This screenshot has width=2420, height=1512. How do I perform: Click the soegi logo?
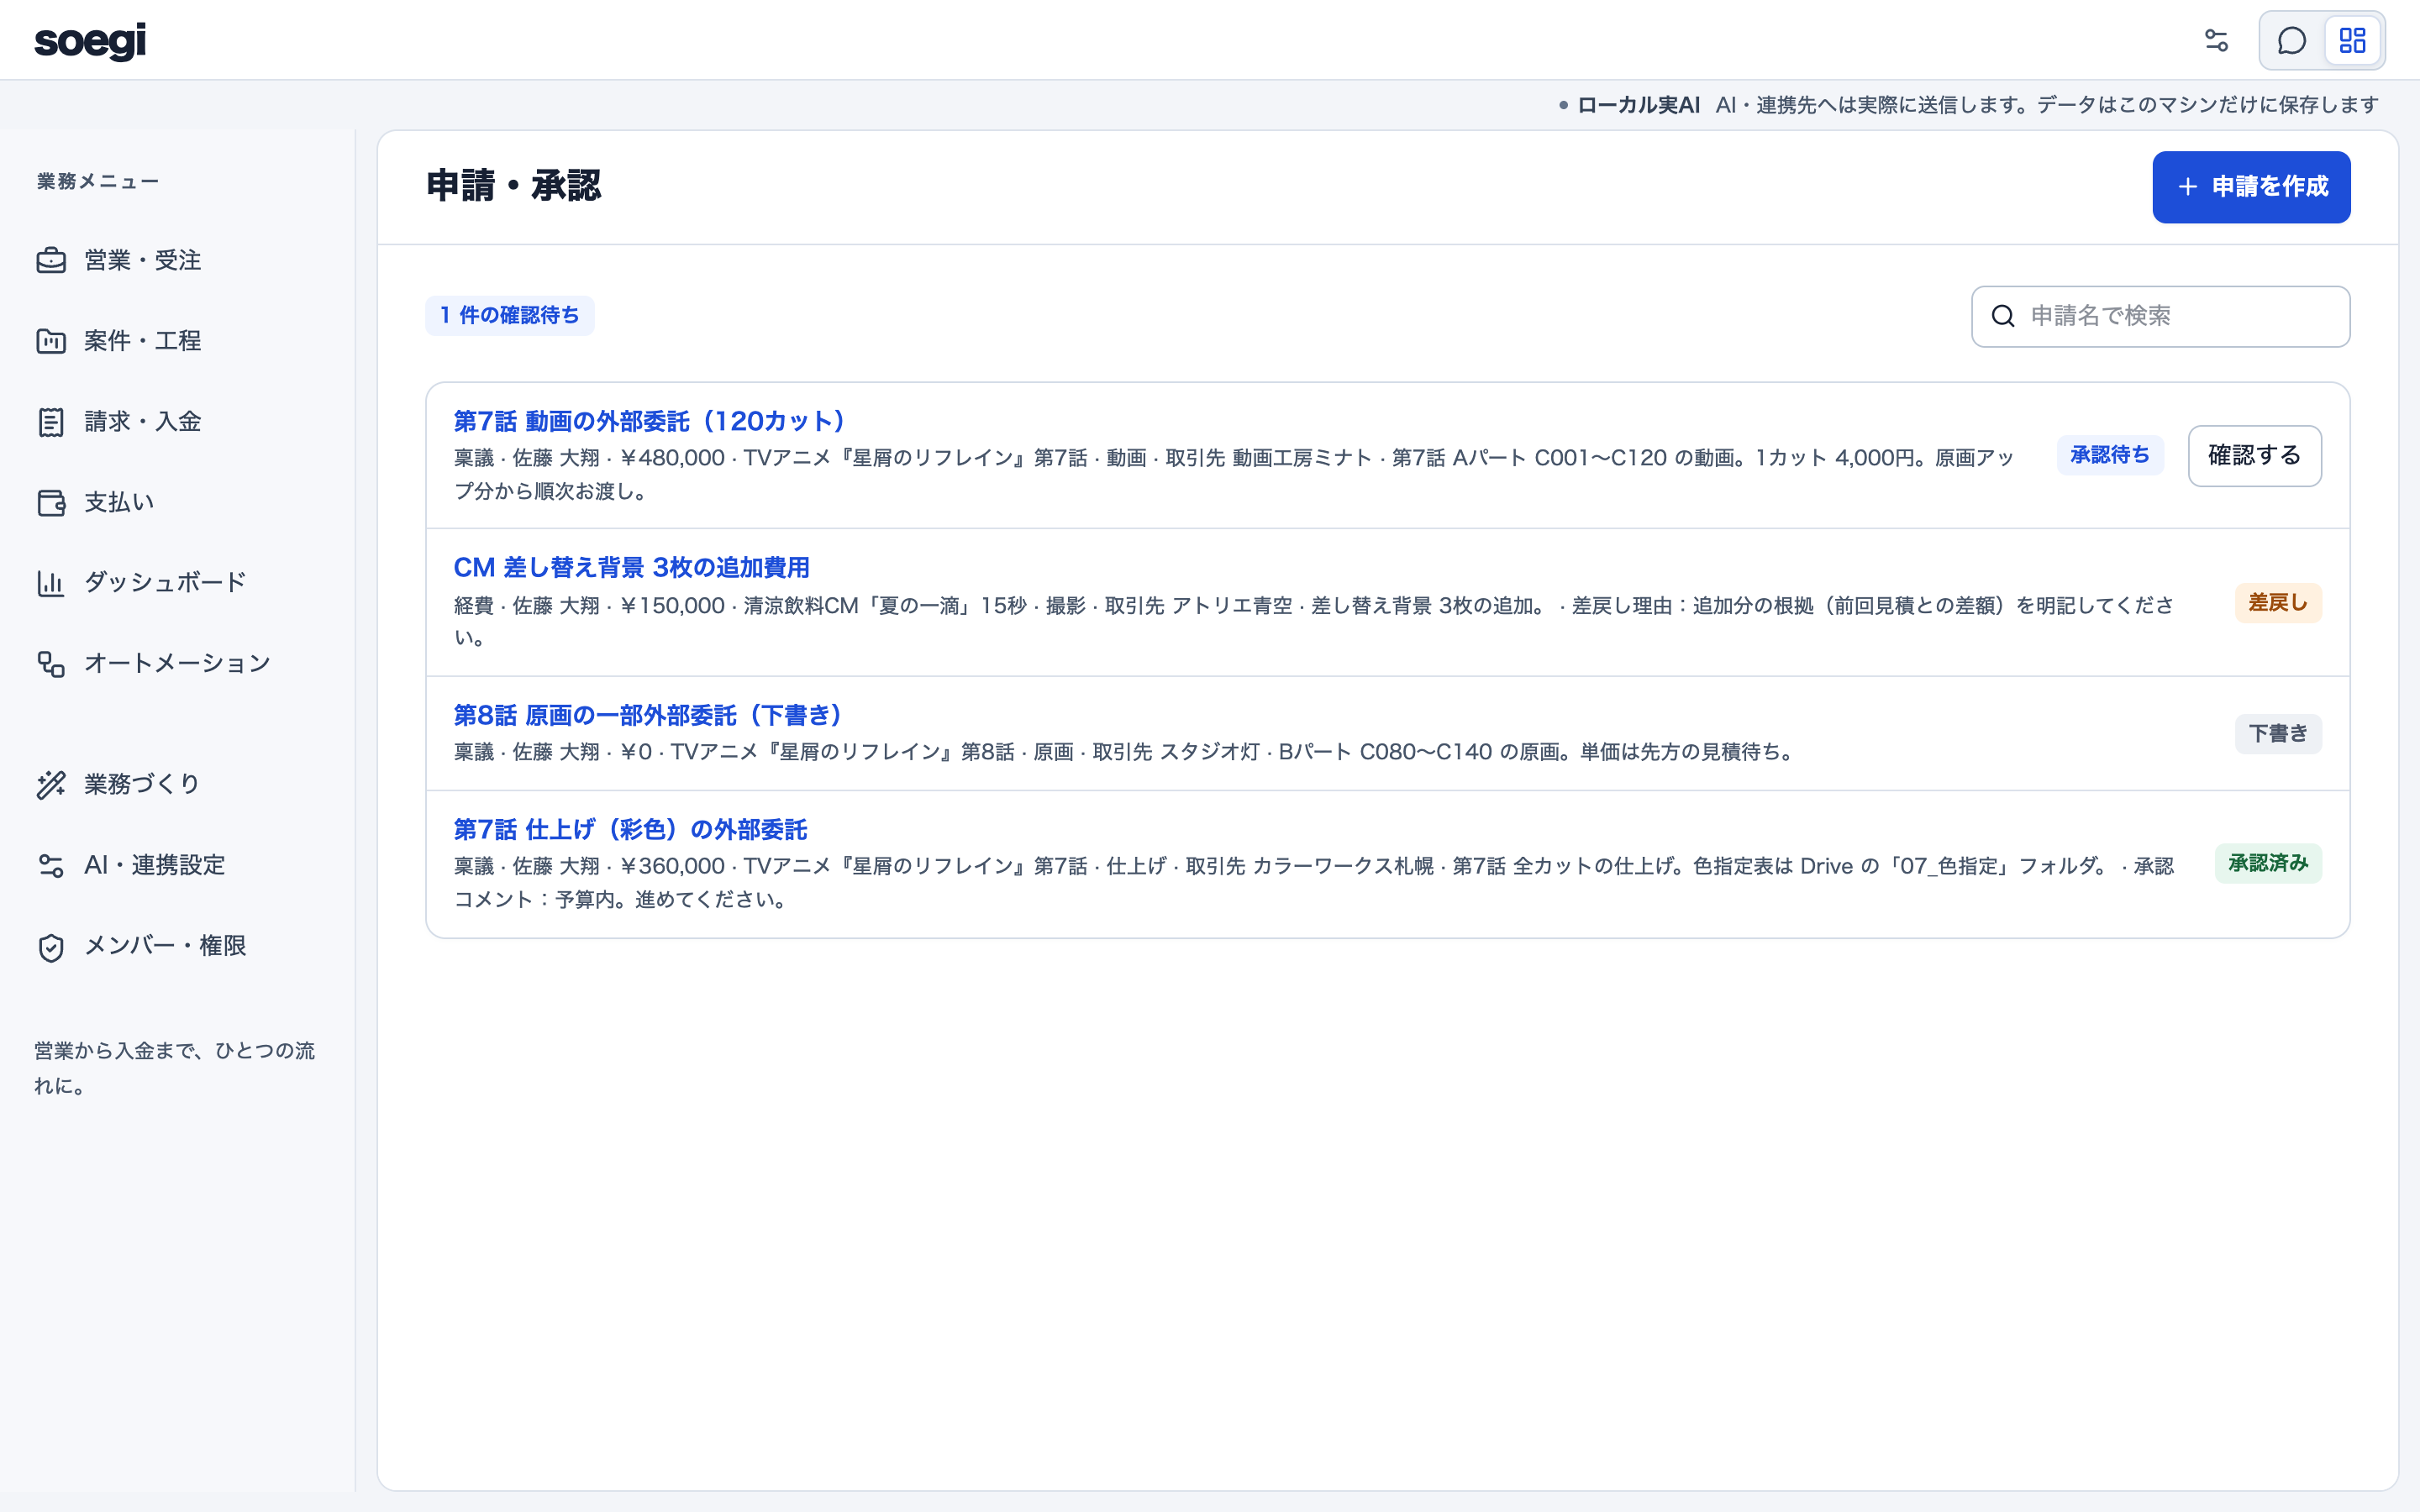[x=90, y=40]
